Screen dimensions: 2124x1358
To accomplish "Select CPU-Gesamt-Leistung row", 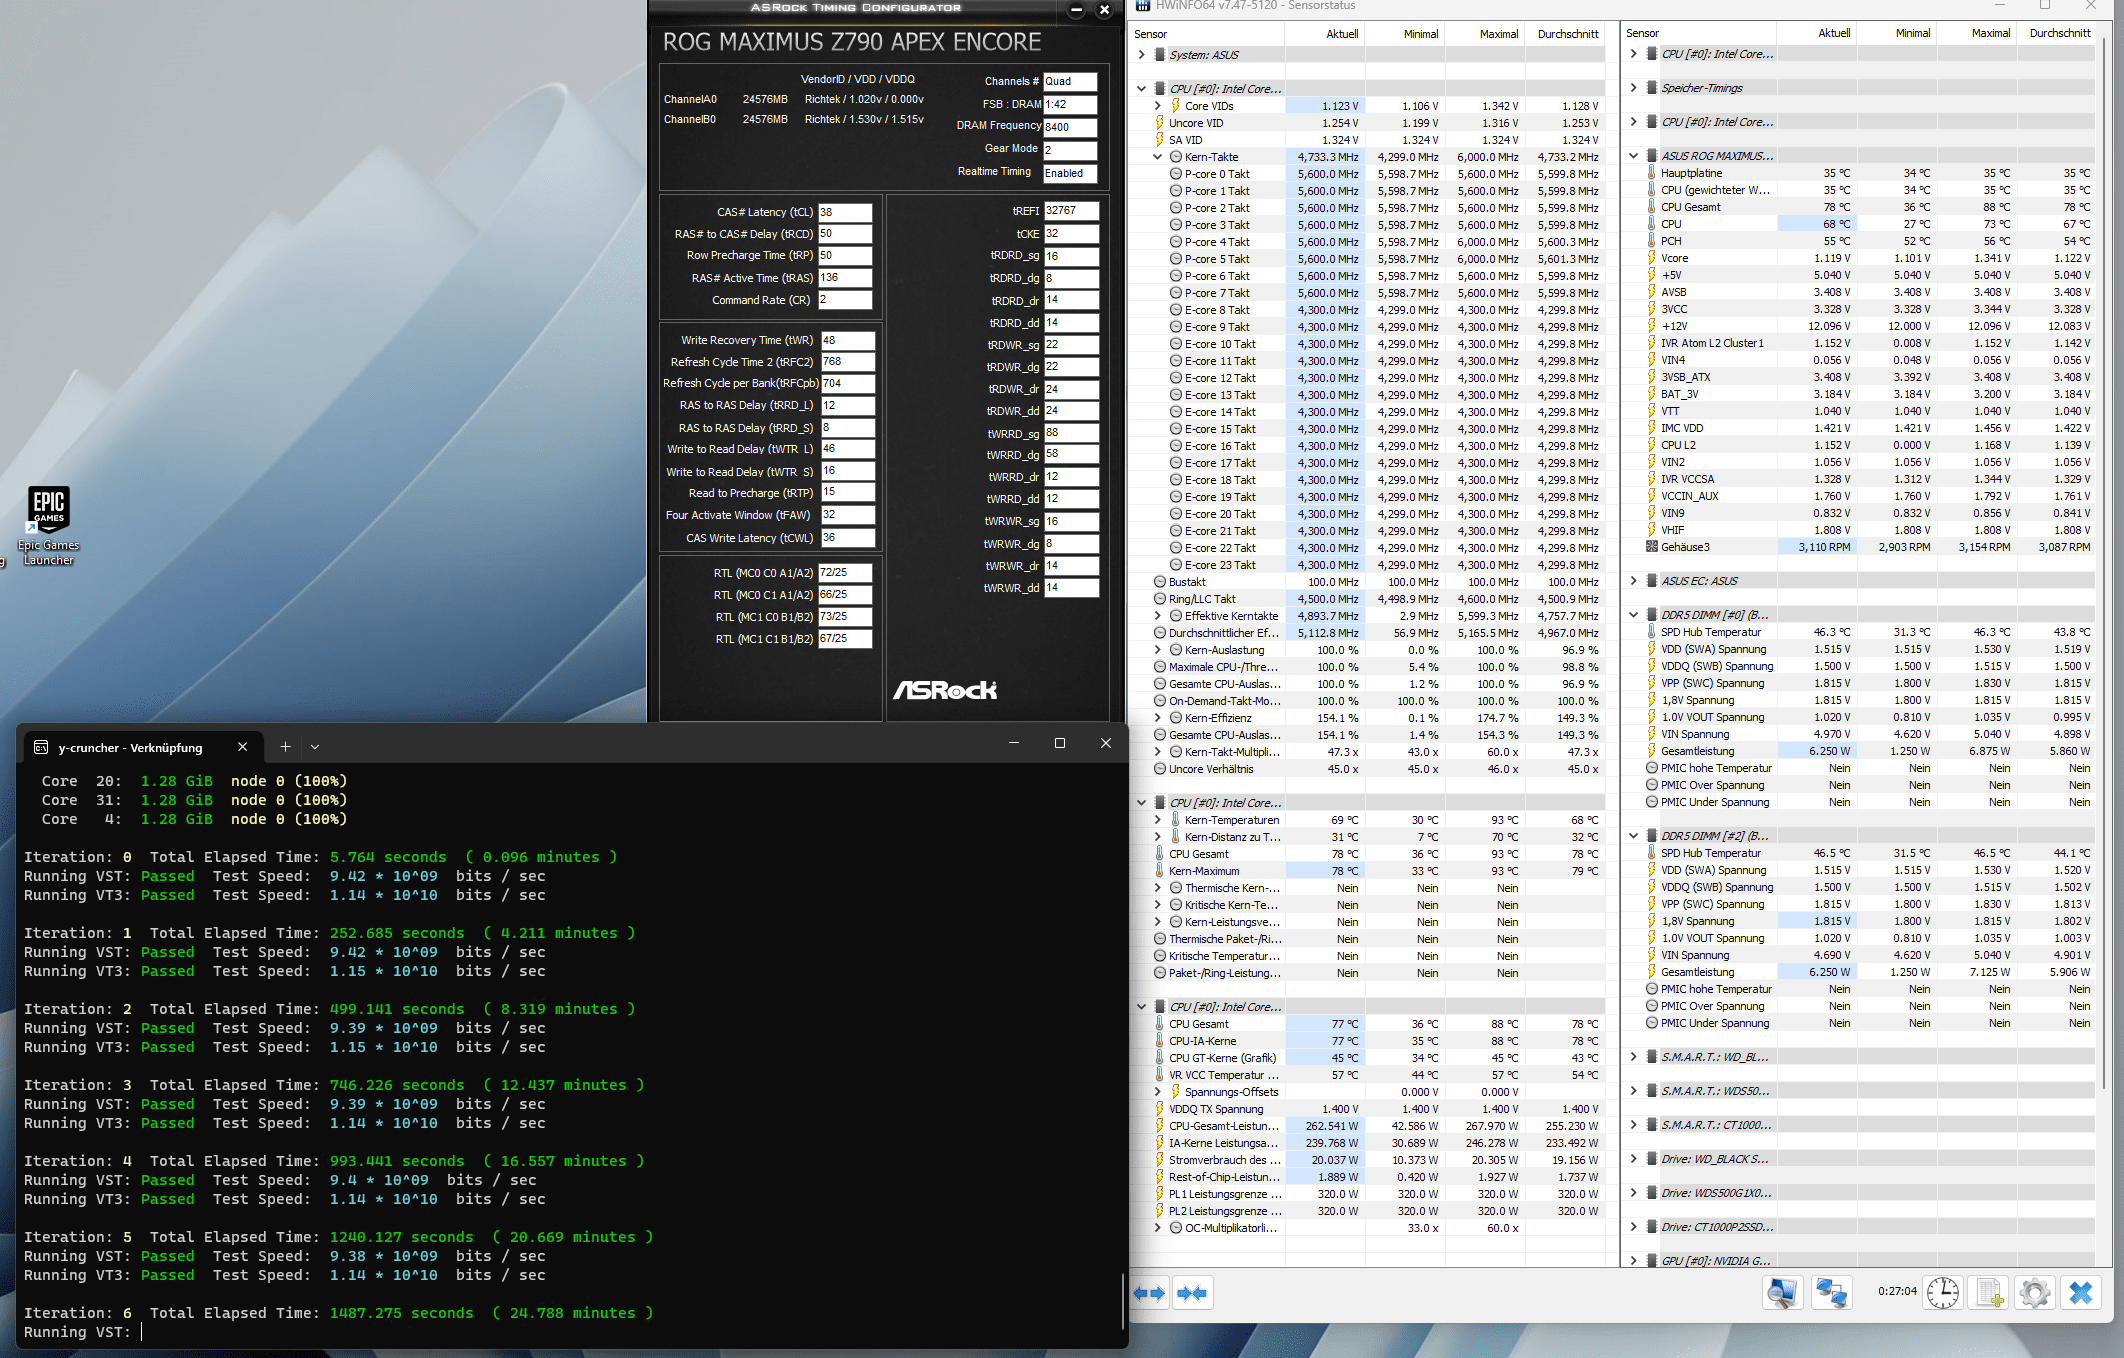I will [1368, 1126].
